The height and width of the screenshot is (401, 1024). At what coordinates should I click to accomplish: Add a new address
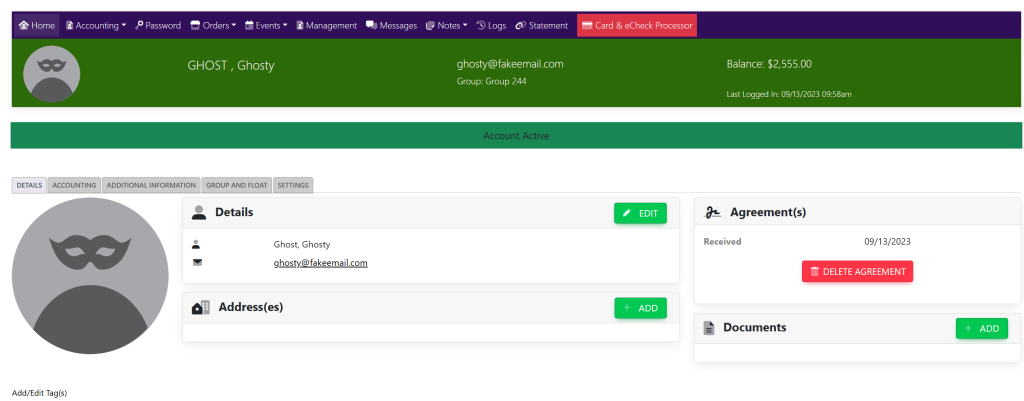point(640,308)
